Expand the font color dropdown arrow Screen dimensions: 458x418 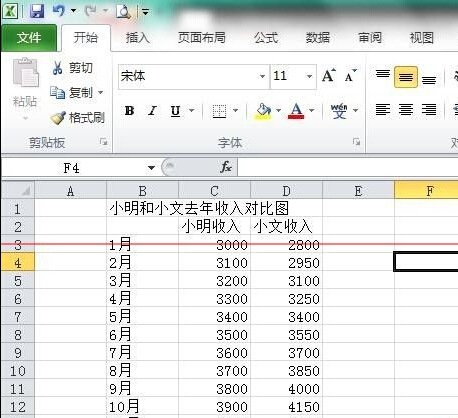tap(311, 110)
